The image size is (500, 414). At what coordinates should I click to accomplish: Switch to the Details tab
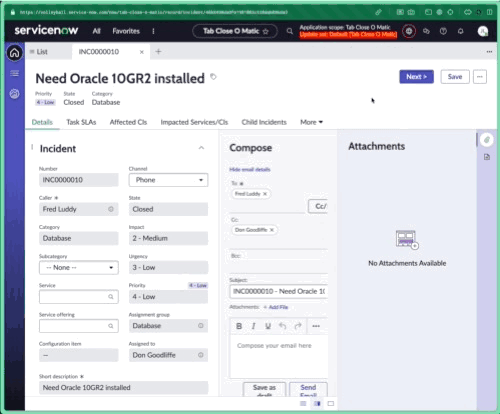(42, 122)
